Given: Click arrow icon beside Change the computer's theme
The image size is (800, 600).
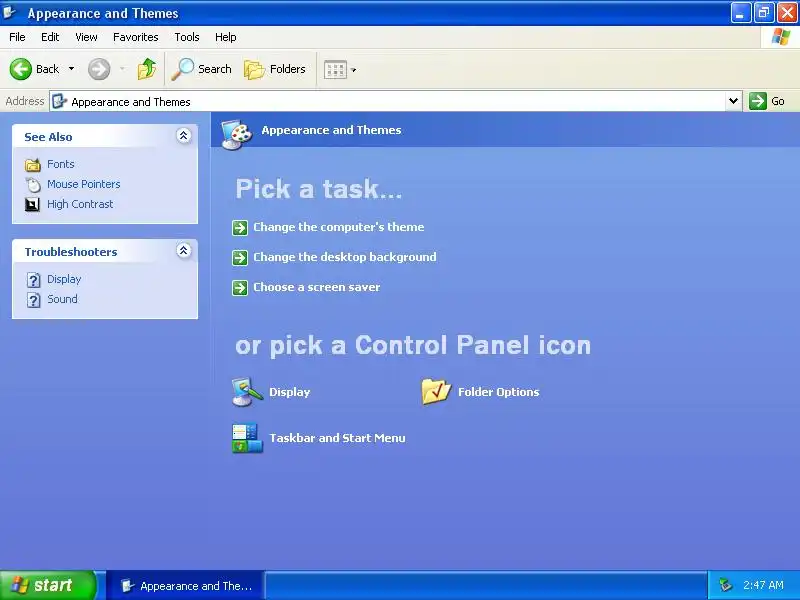Looking at the screenshot, I should point(240,228).
